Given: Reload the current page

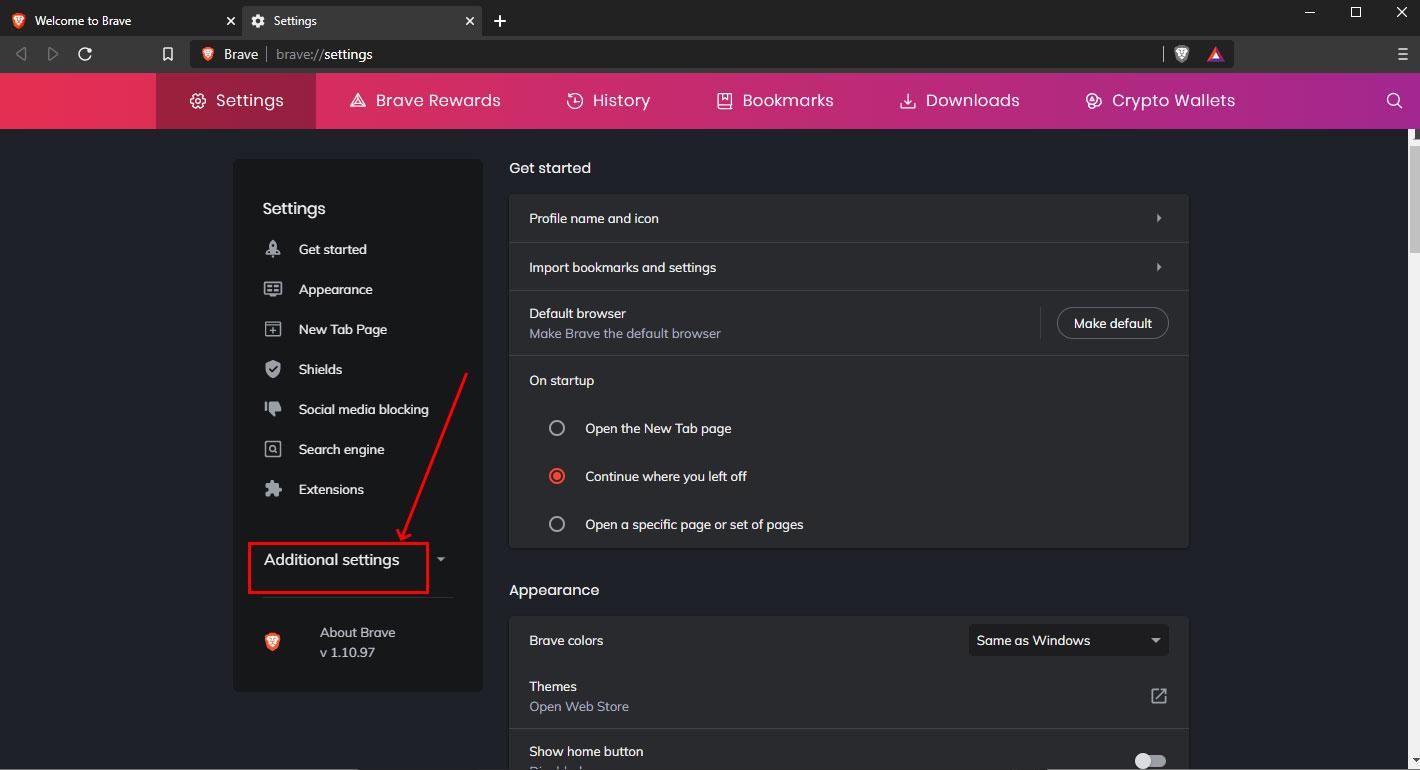Looking at the screenshot, I should (x=85, y=54).
